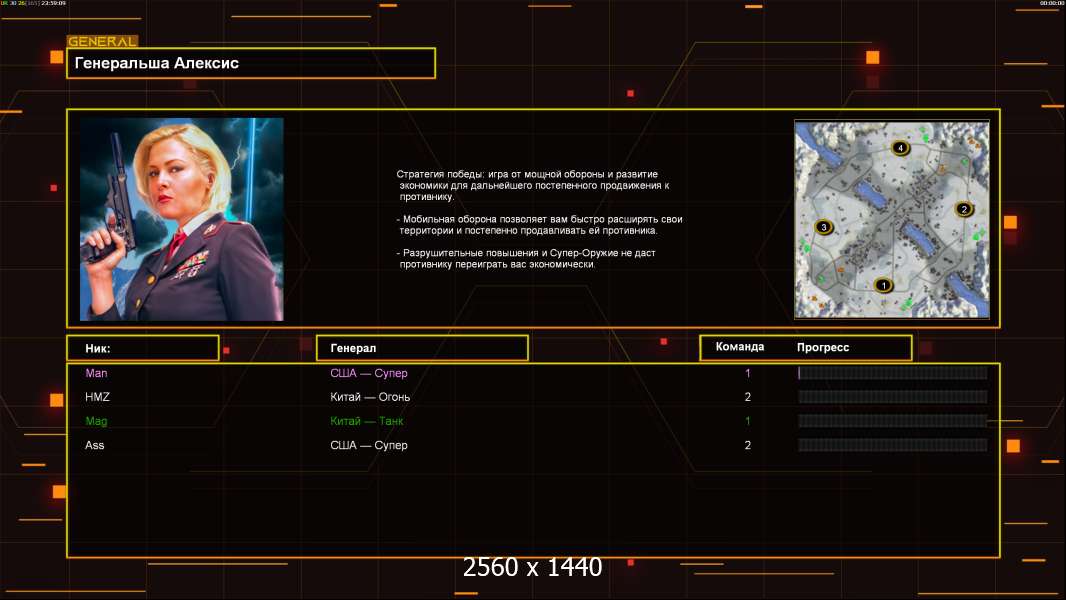Click map start position marker 2
The height and width of the screenshot is (600, 1066).
[x=963, y=209]
